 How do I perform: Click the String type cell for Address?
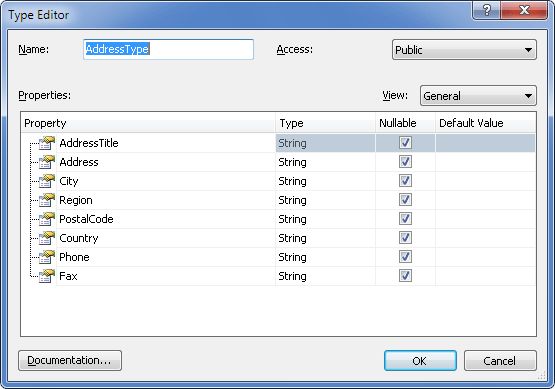coord(325,162)
